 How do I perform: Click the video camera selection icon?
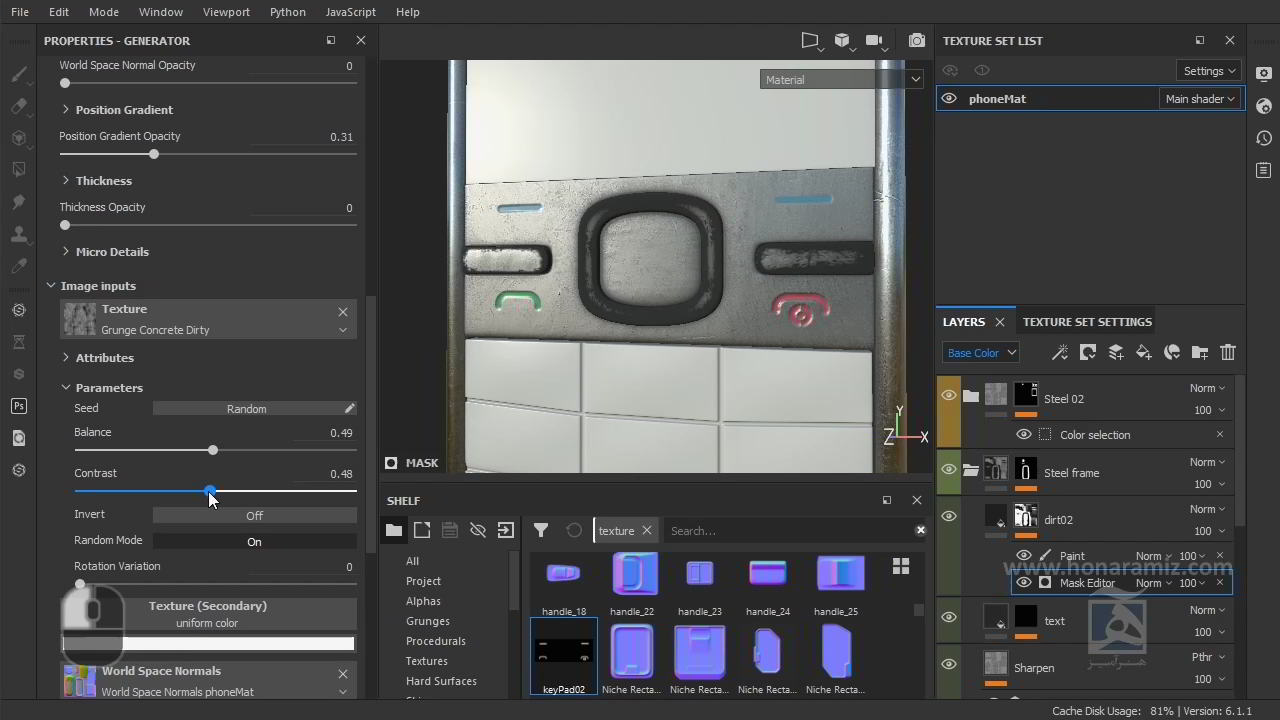coord(876,41)
